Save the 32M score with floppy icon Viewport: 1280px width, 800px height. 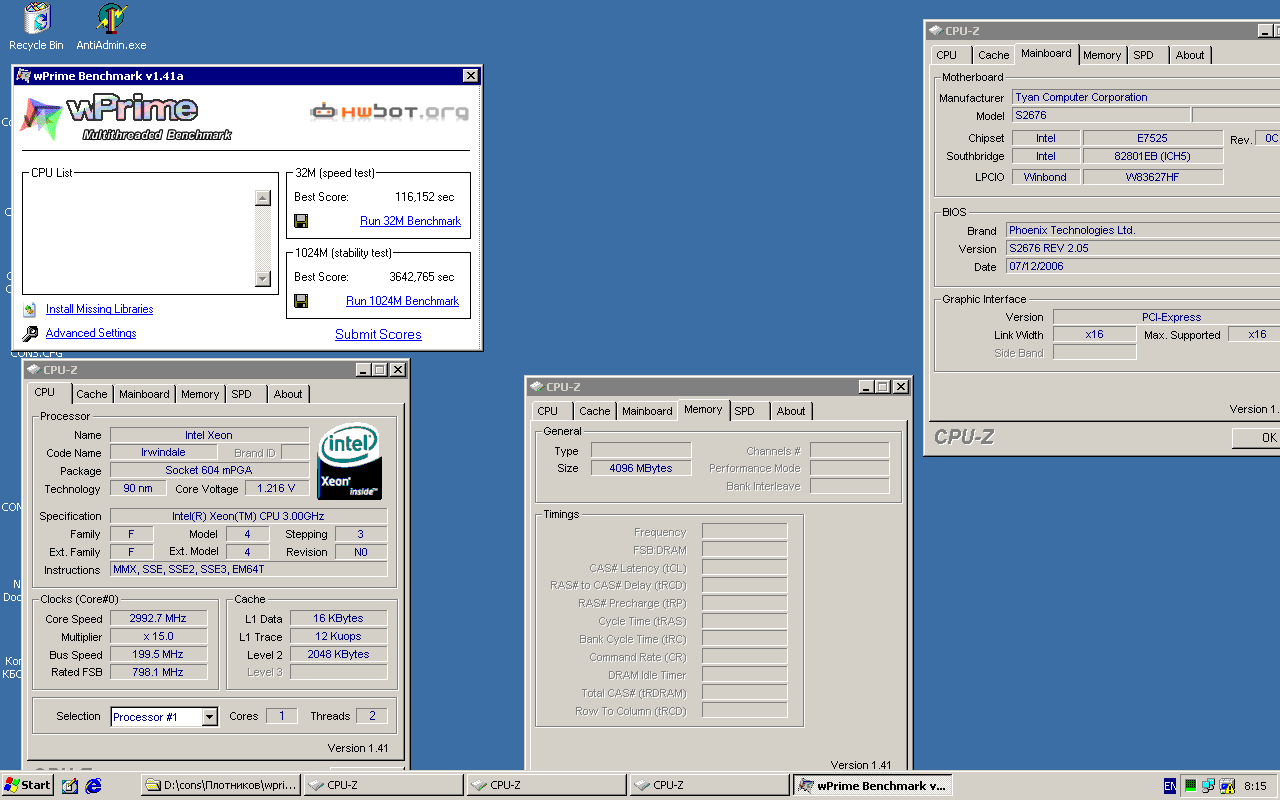pos(301,221)
